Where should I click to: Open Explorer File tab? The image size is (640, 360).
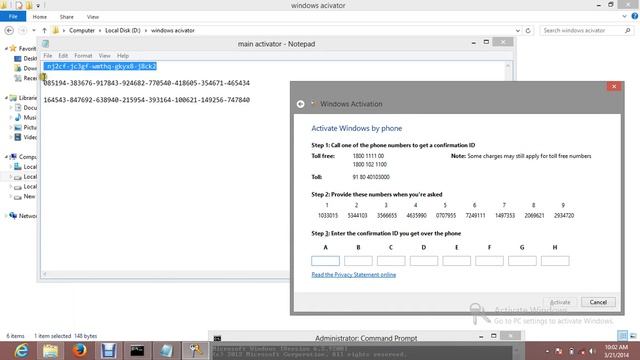coord(13,17)
